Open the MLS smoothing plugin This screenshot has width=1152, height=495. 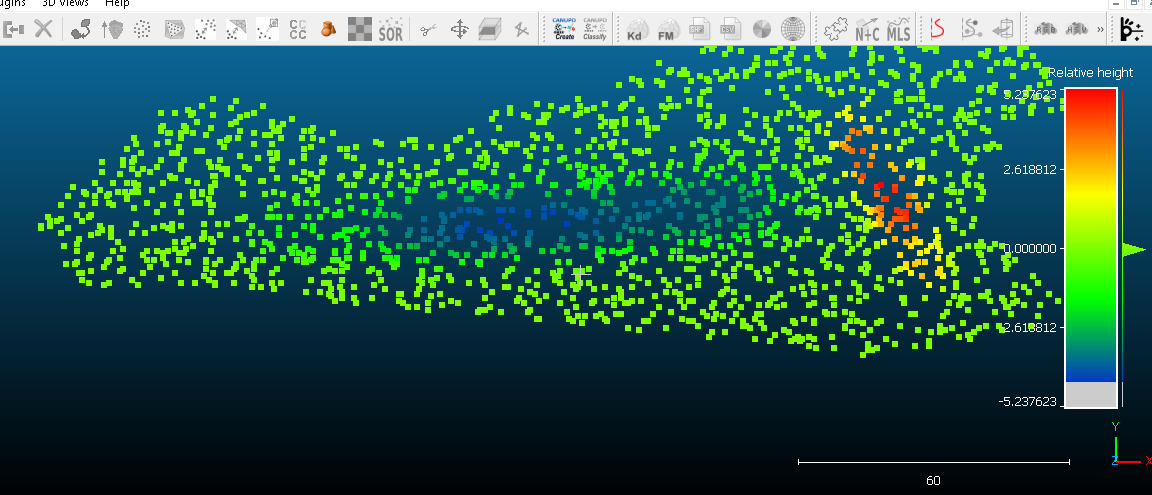(x=899, y=30)
